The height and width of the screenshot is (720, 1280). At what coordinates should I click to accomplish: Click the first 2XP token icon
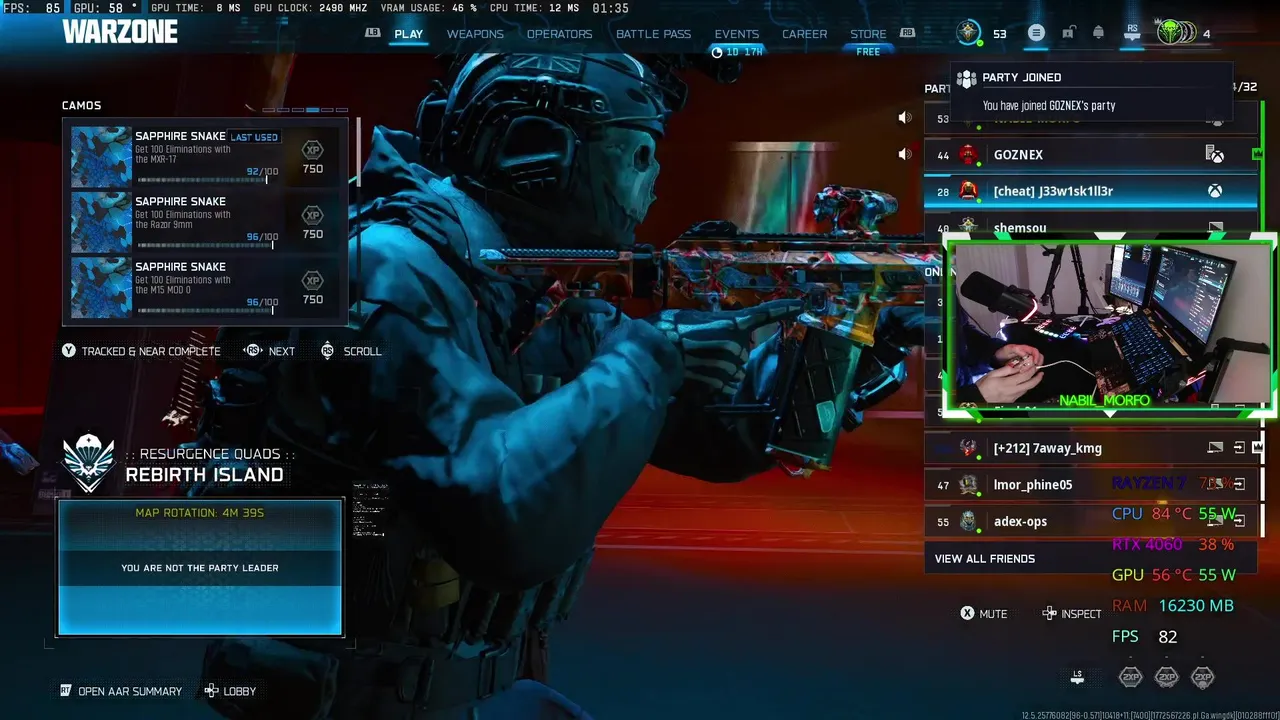tap(1130, 677)
